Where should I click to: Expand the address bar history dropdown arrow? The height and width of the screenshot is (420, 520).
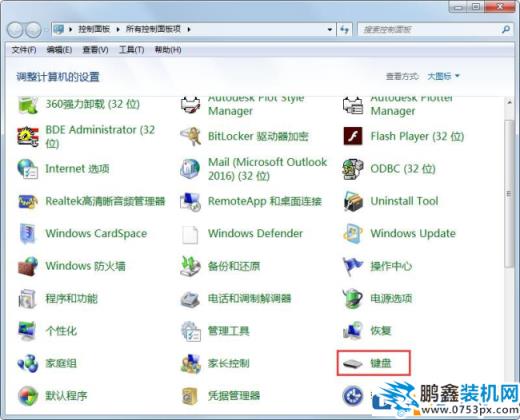click(329, 30)
